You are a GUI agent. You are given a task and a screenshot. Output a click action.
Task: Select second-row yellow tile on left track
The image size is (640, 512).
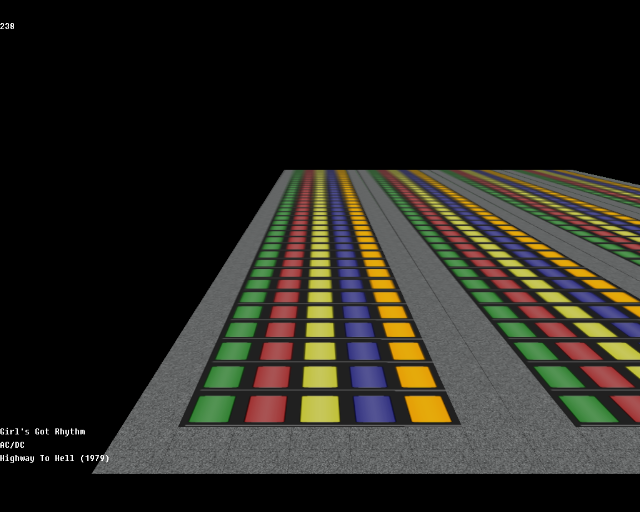(320, 377)
